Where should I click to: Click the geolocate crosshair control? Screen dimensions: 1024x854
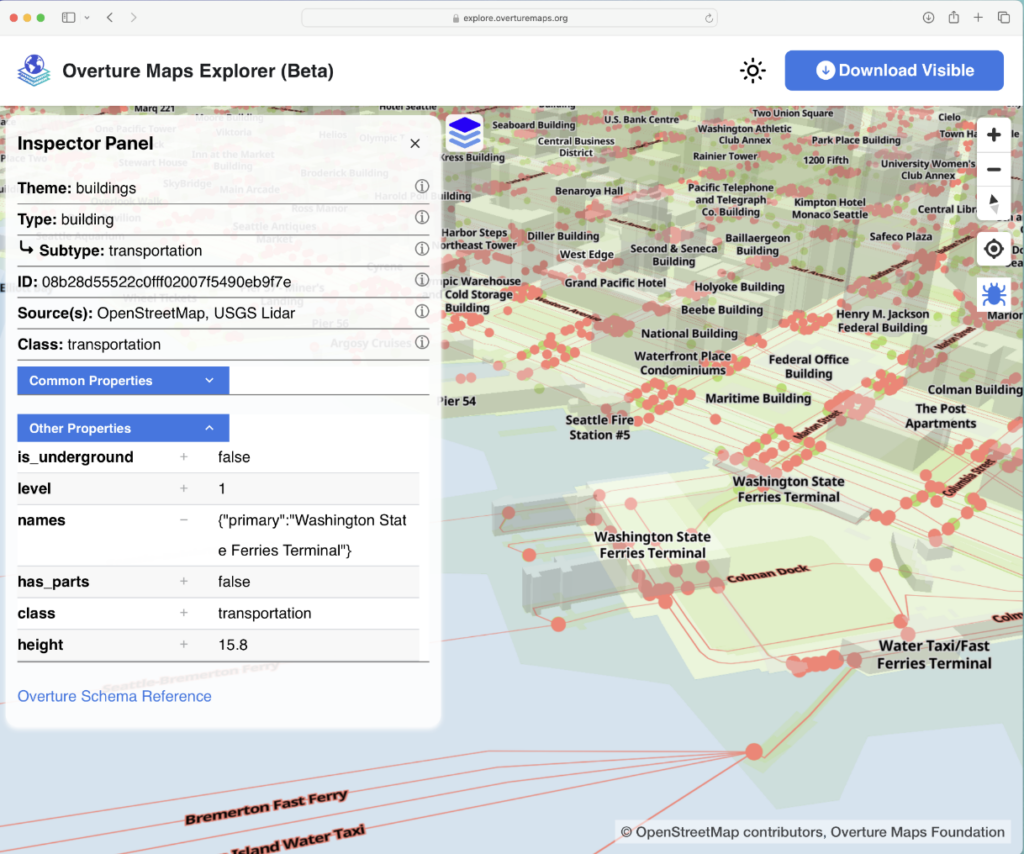tap(994, 248)
